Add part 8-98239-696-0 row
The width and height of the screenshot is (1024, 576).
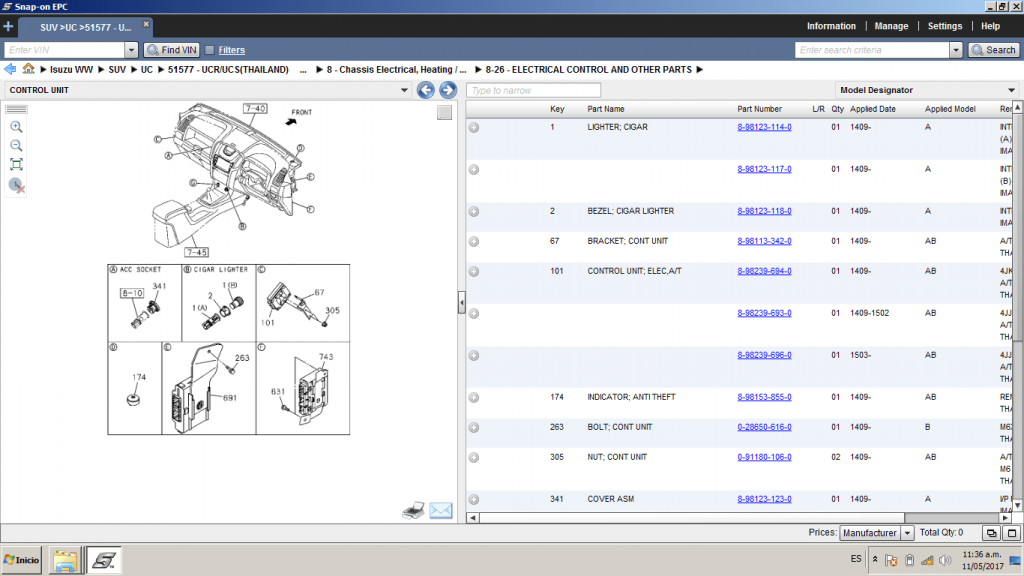point(474,356)
